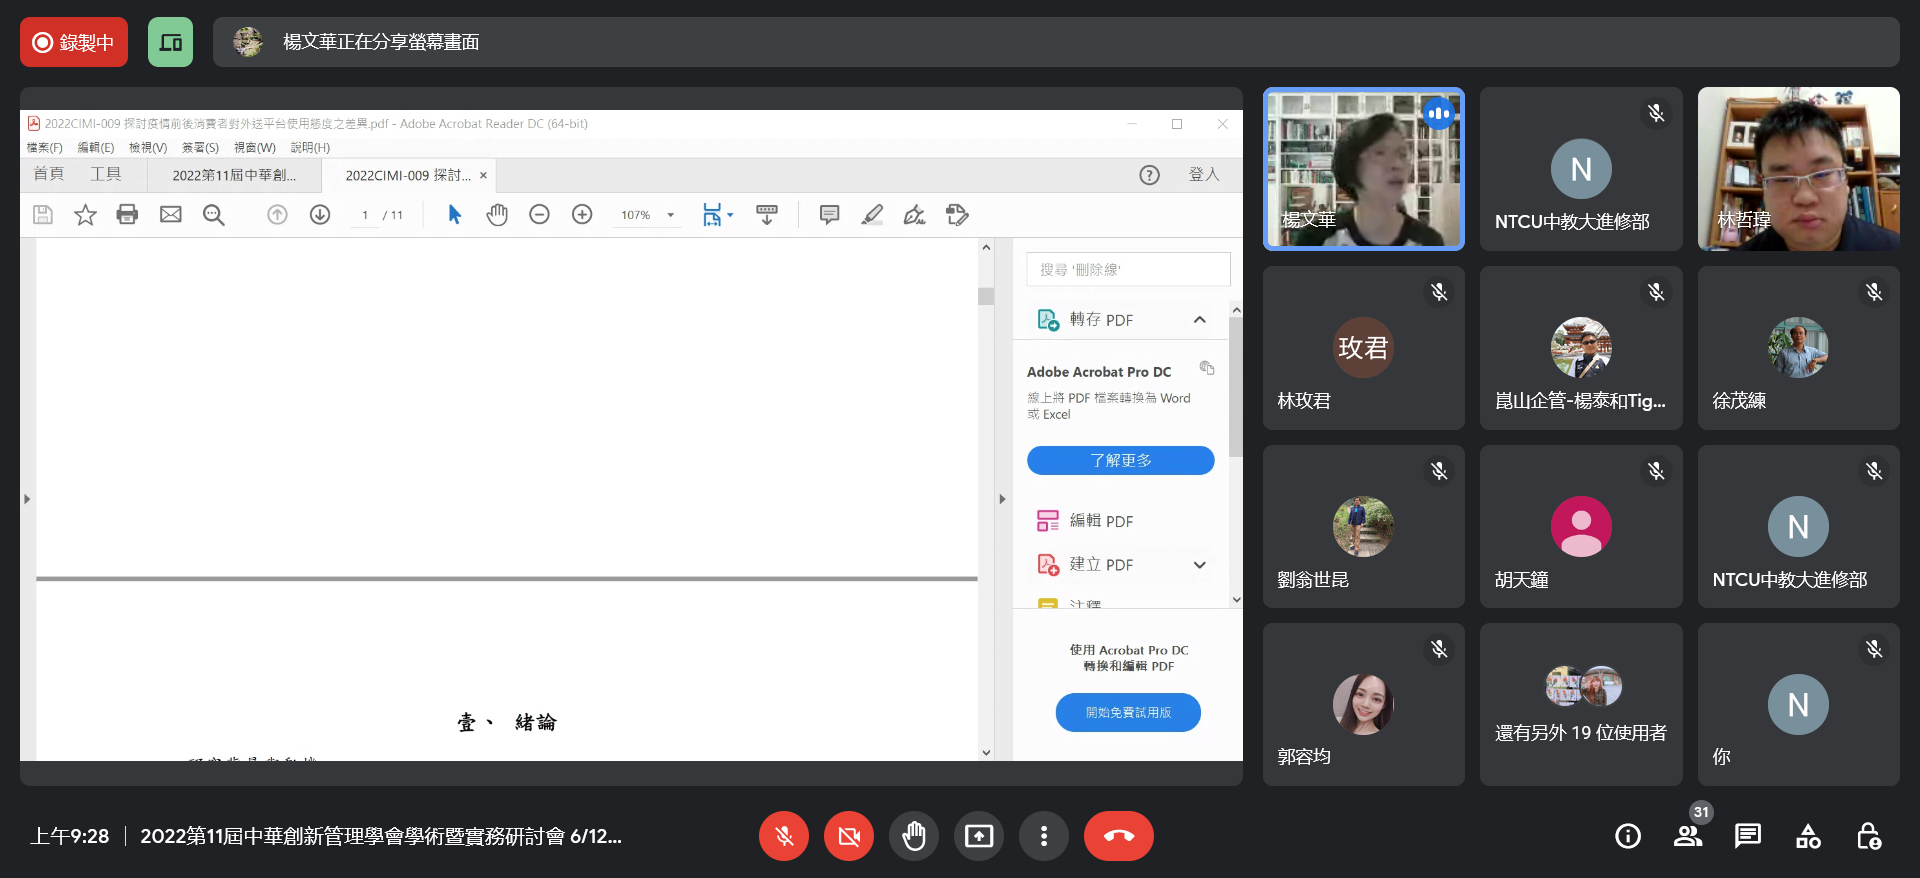This screenshot has height=878, width=1920.
Task: Open the 107% zoom level dropdown
Action: (670, 215)
